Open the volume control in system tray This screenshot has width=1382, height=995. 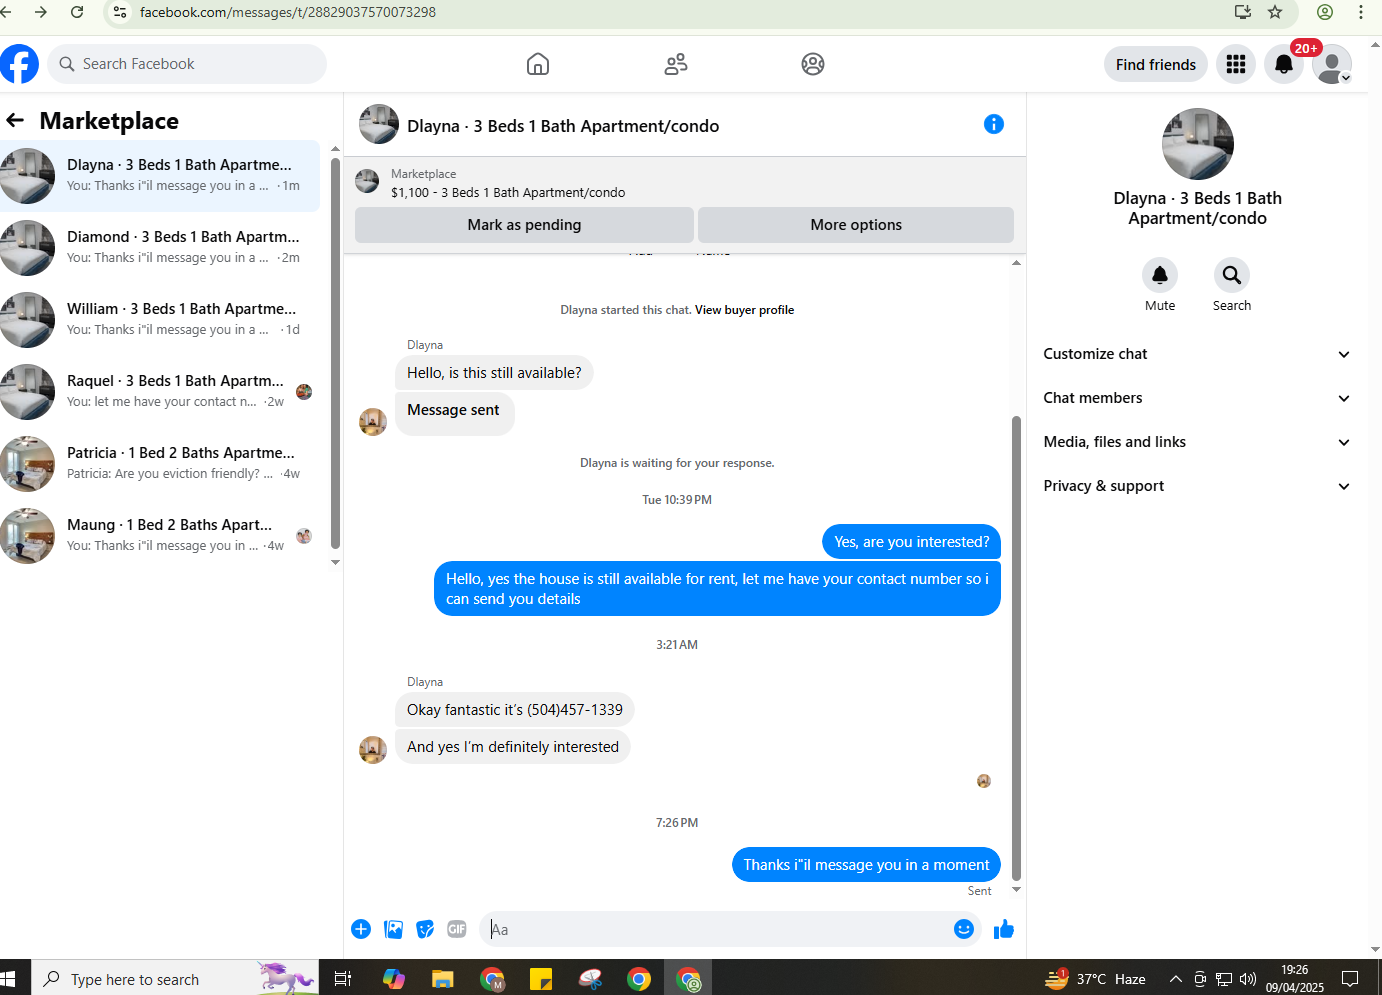click(1247, 978)
